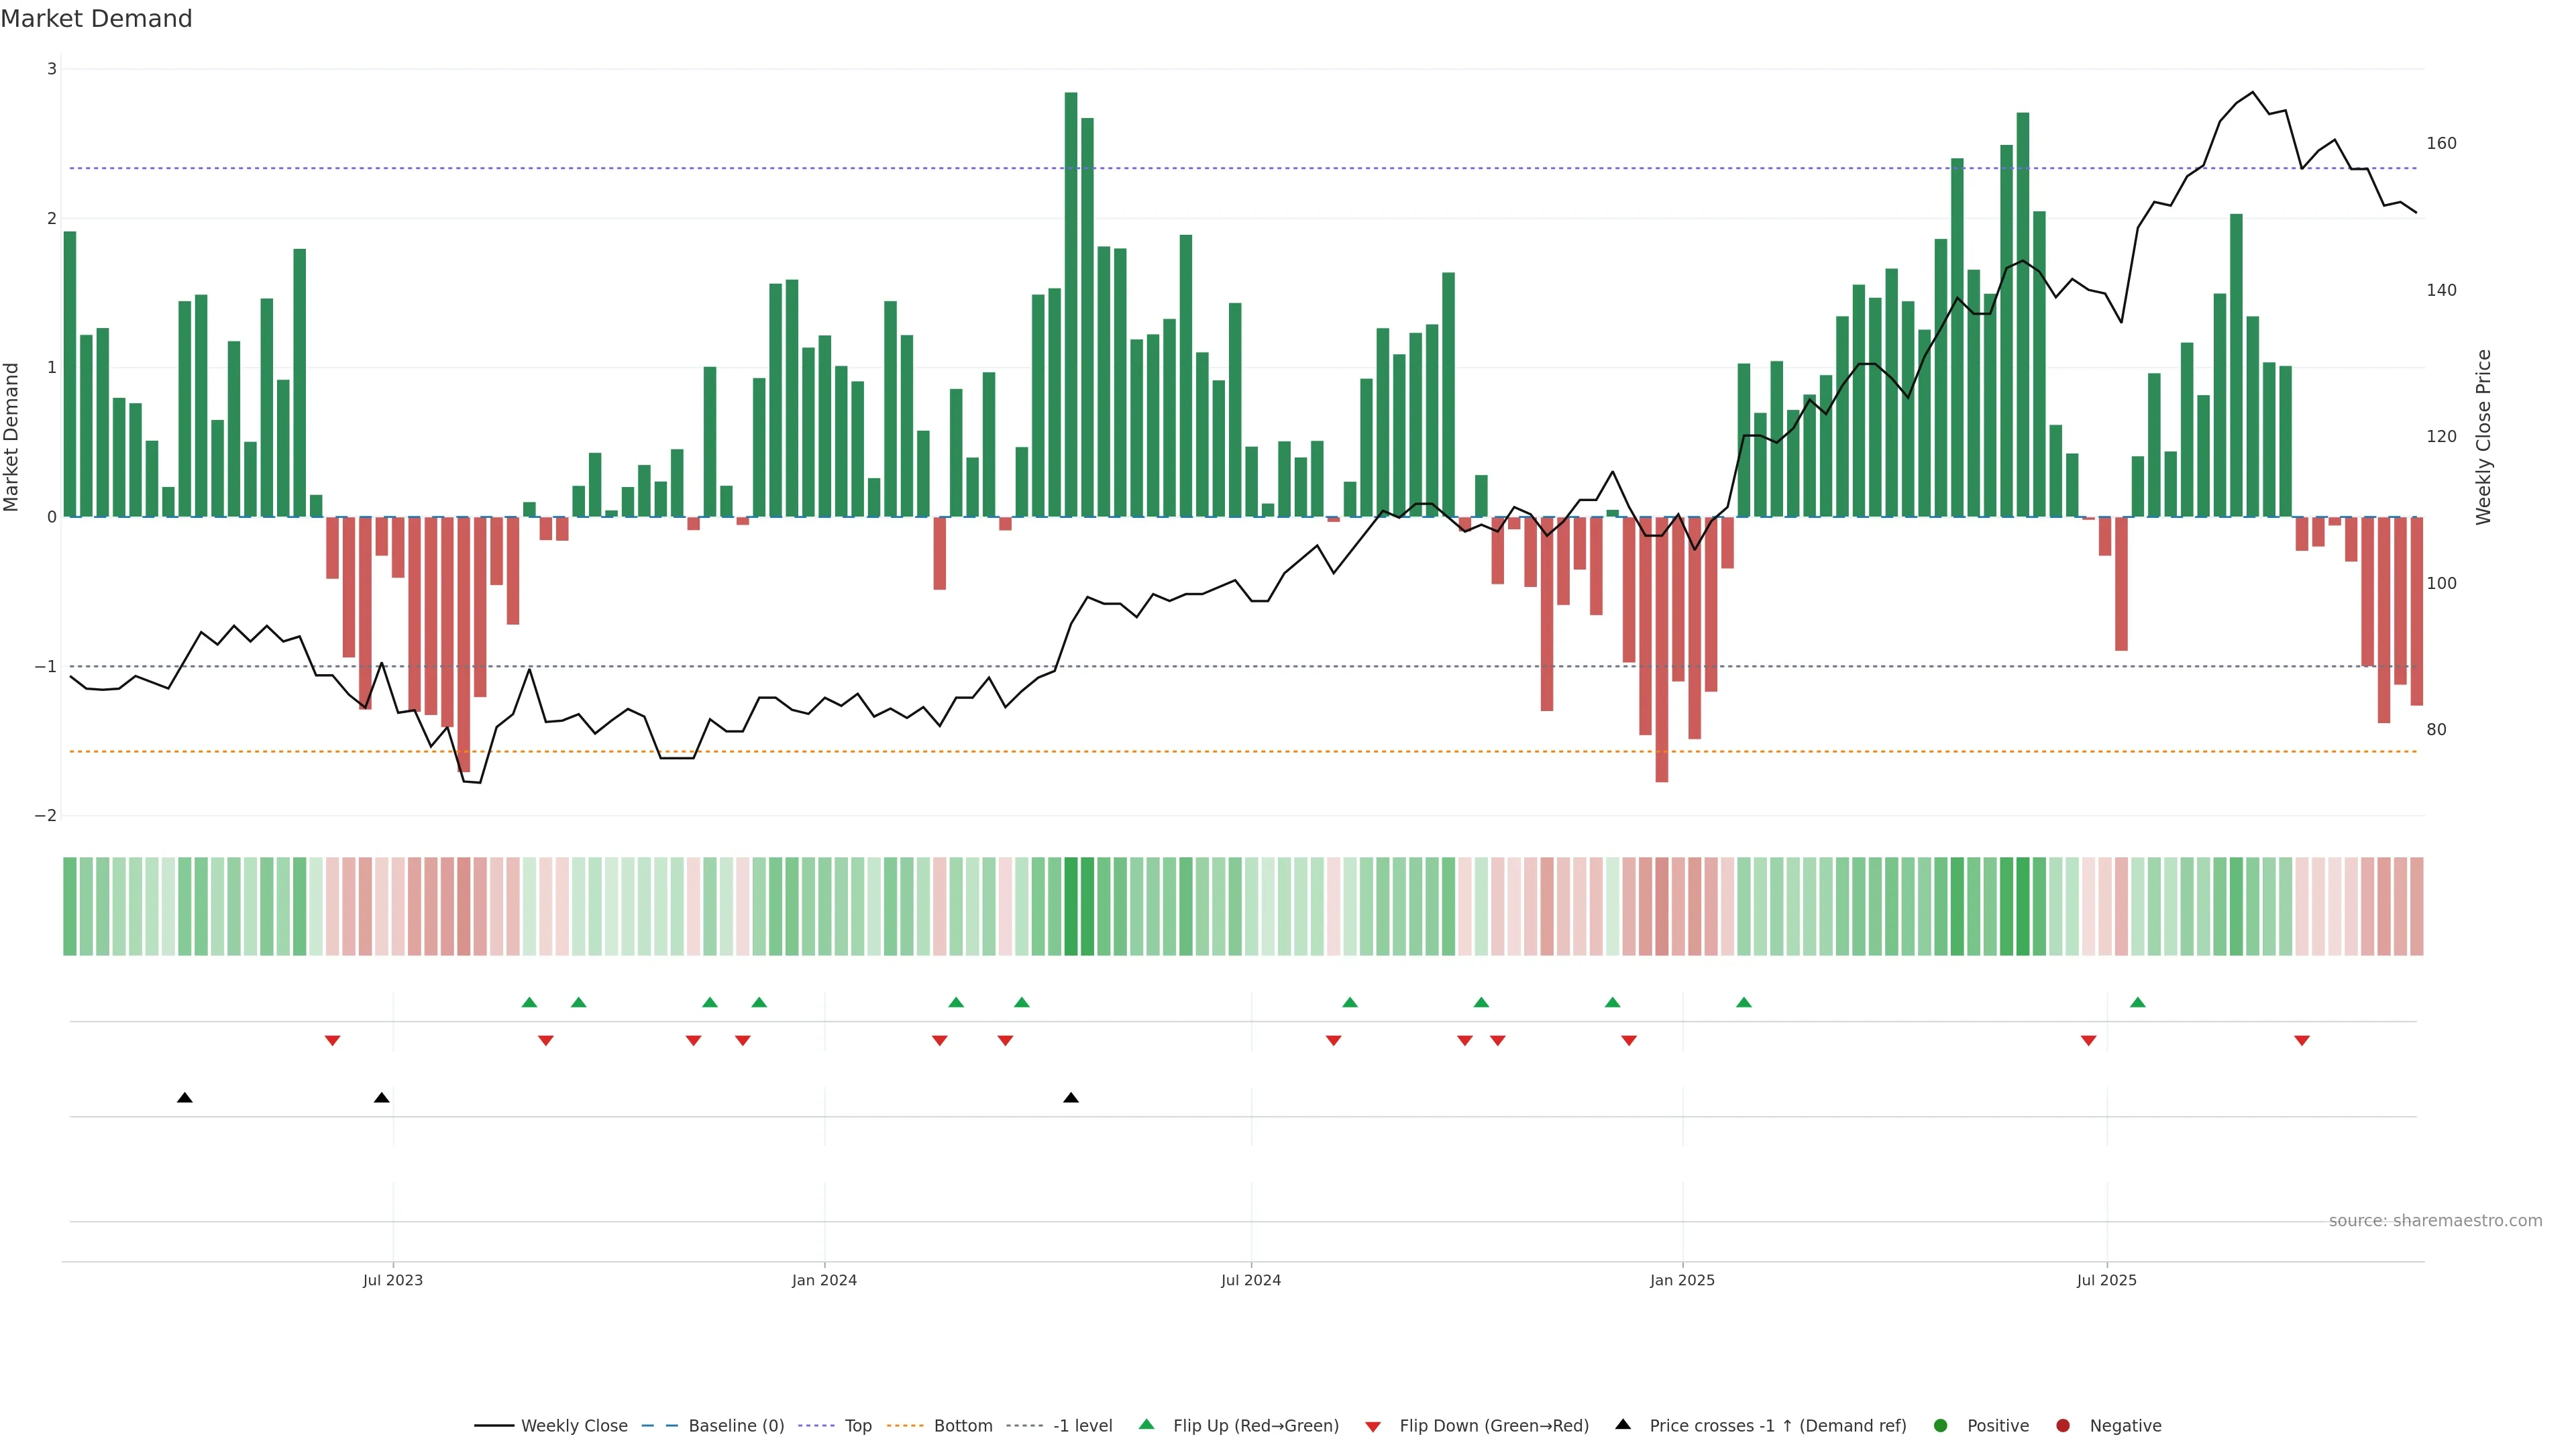Click the red Negative legend dot

2063,1426
